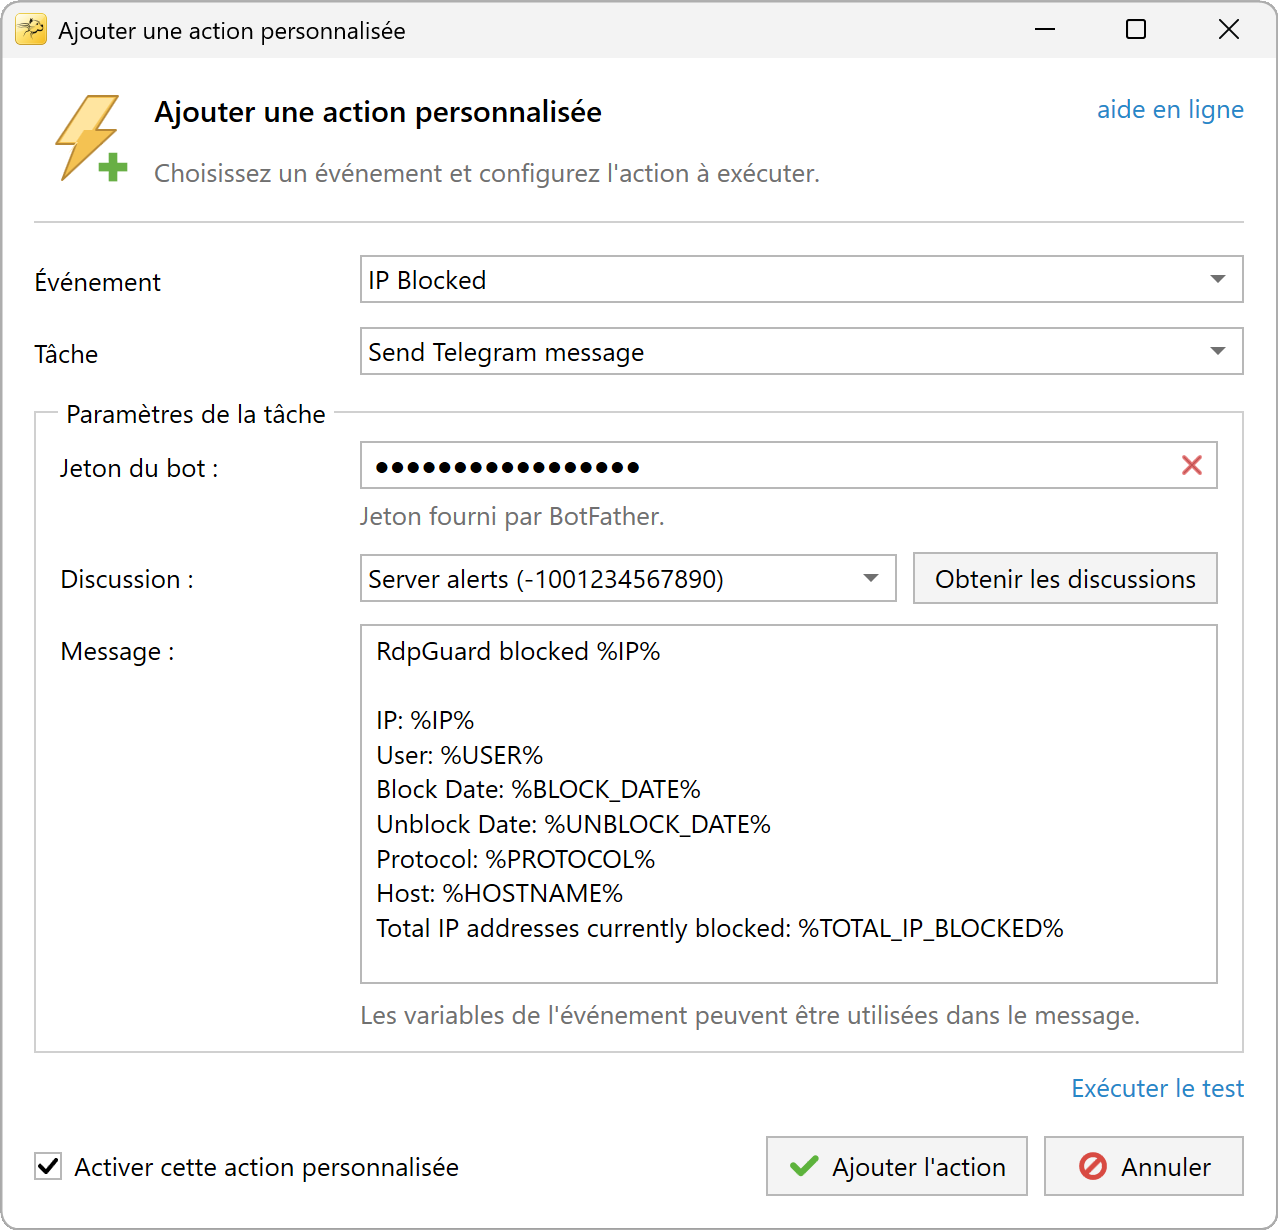Click the Jeton du bot label
The width and height of the screenshot is (1278, 1230).
coord(139,468)
